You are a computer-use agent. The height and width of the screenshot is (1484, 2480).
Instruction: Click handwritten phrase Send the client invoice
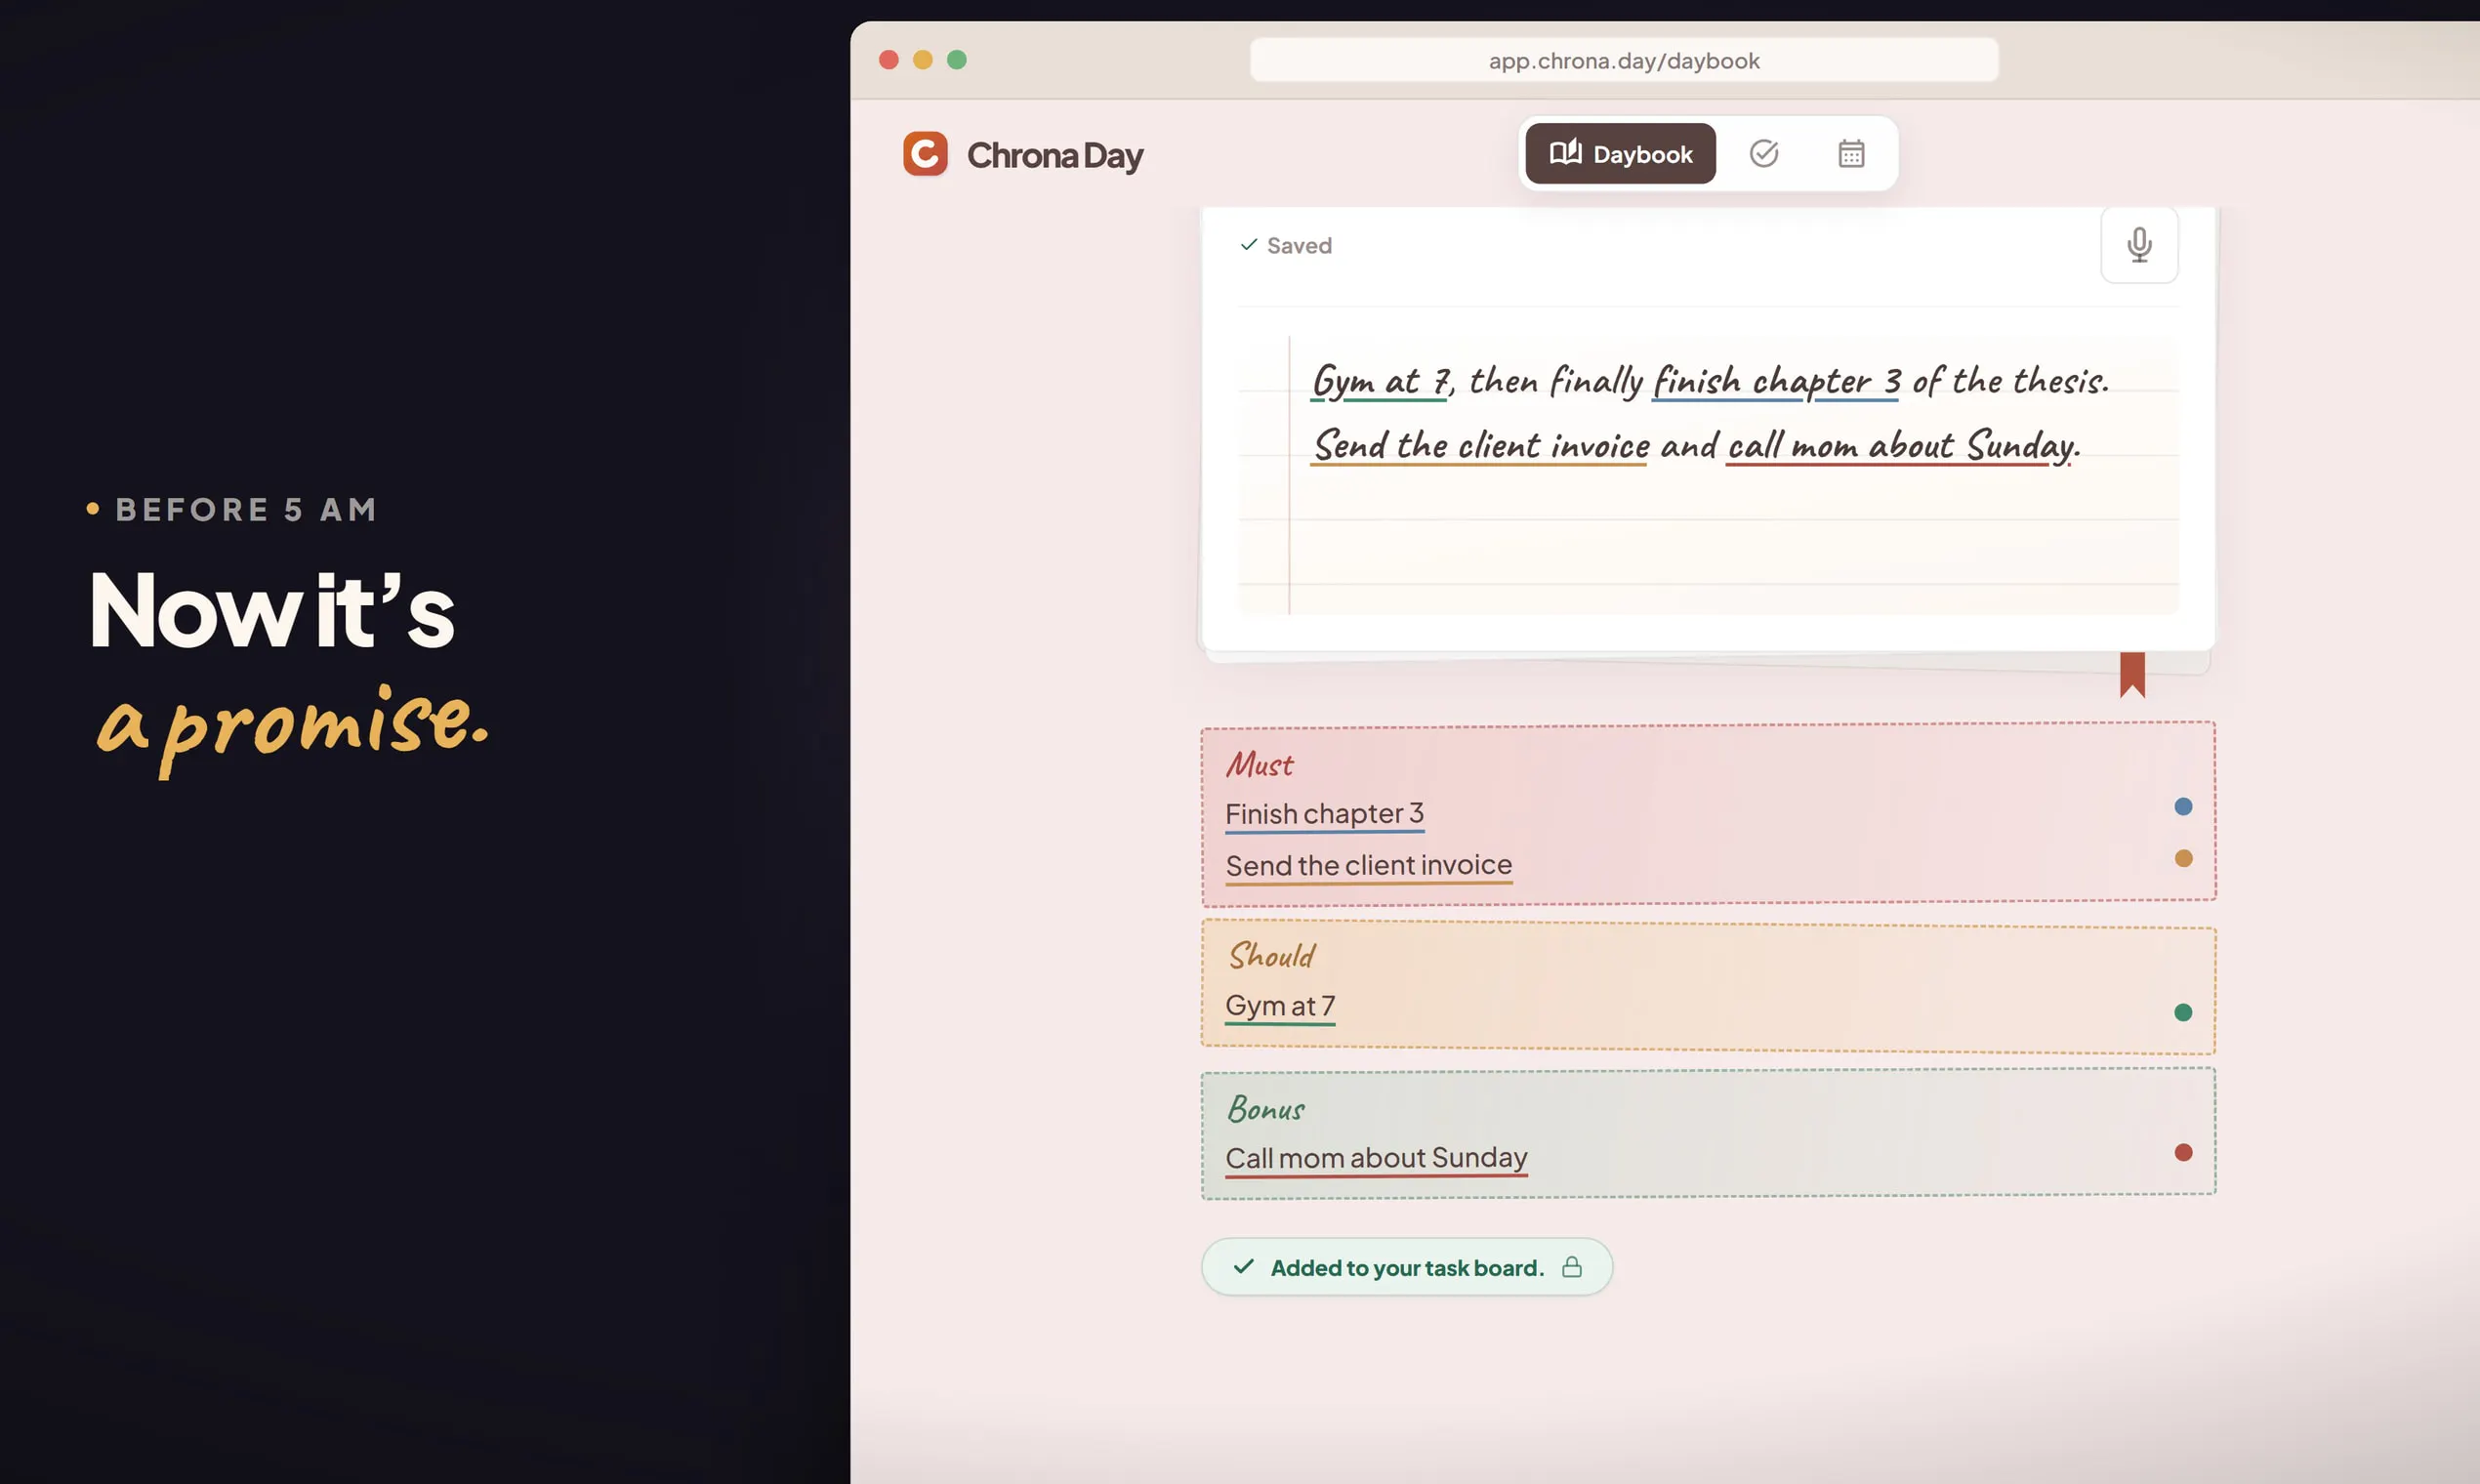pyautogui.click(x=1480, y=445)
